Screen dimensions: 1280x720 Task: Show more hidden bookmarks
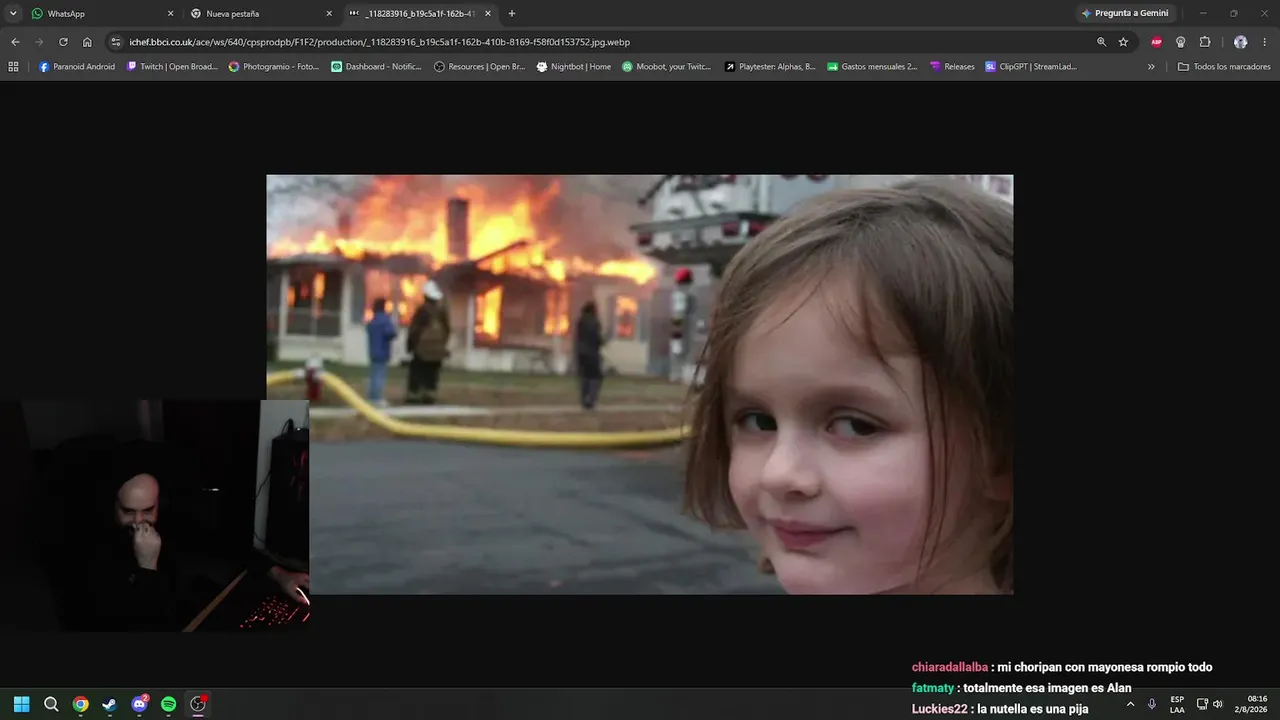pyautogui.click(x=1151, y=67)
